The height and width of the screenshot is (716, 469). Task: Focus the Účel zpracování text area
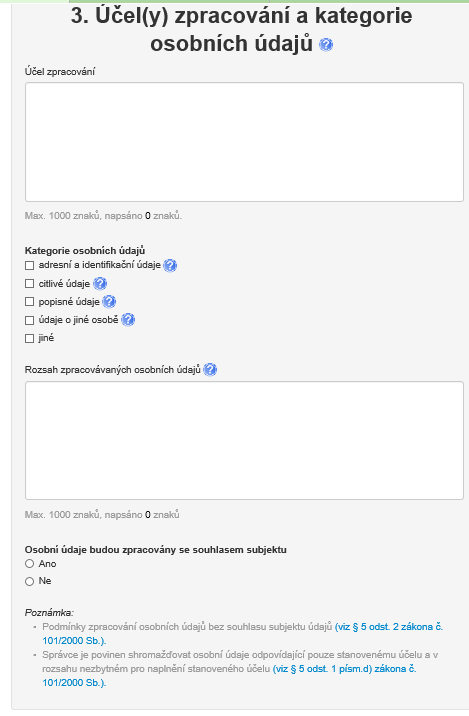[244, 142]
